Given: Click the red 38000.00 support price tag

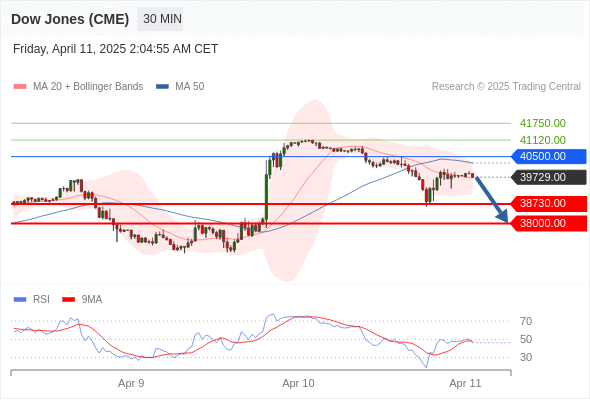Looking at the screenshot, I should pos(549,224).
